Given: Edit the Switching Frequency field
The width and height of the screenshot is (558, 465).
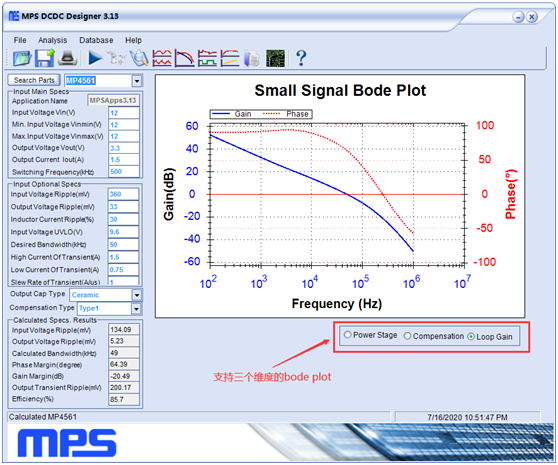Looking at the screenshot, I should coord(124,171).
